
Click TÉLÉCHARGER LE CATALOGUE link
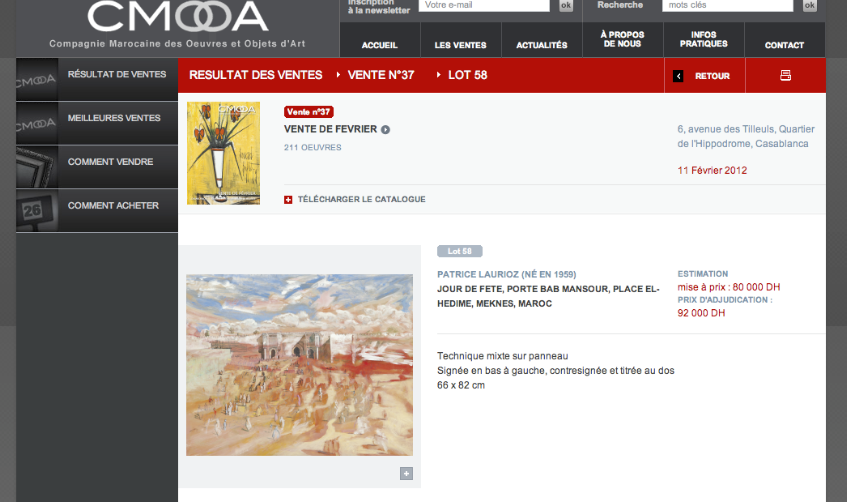(361, 199)
